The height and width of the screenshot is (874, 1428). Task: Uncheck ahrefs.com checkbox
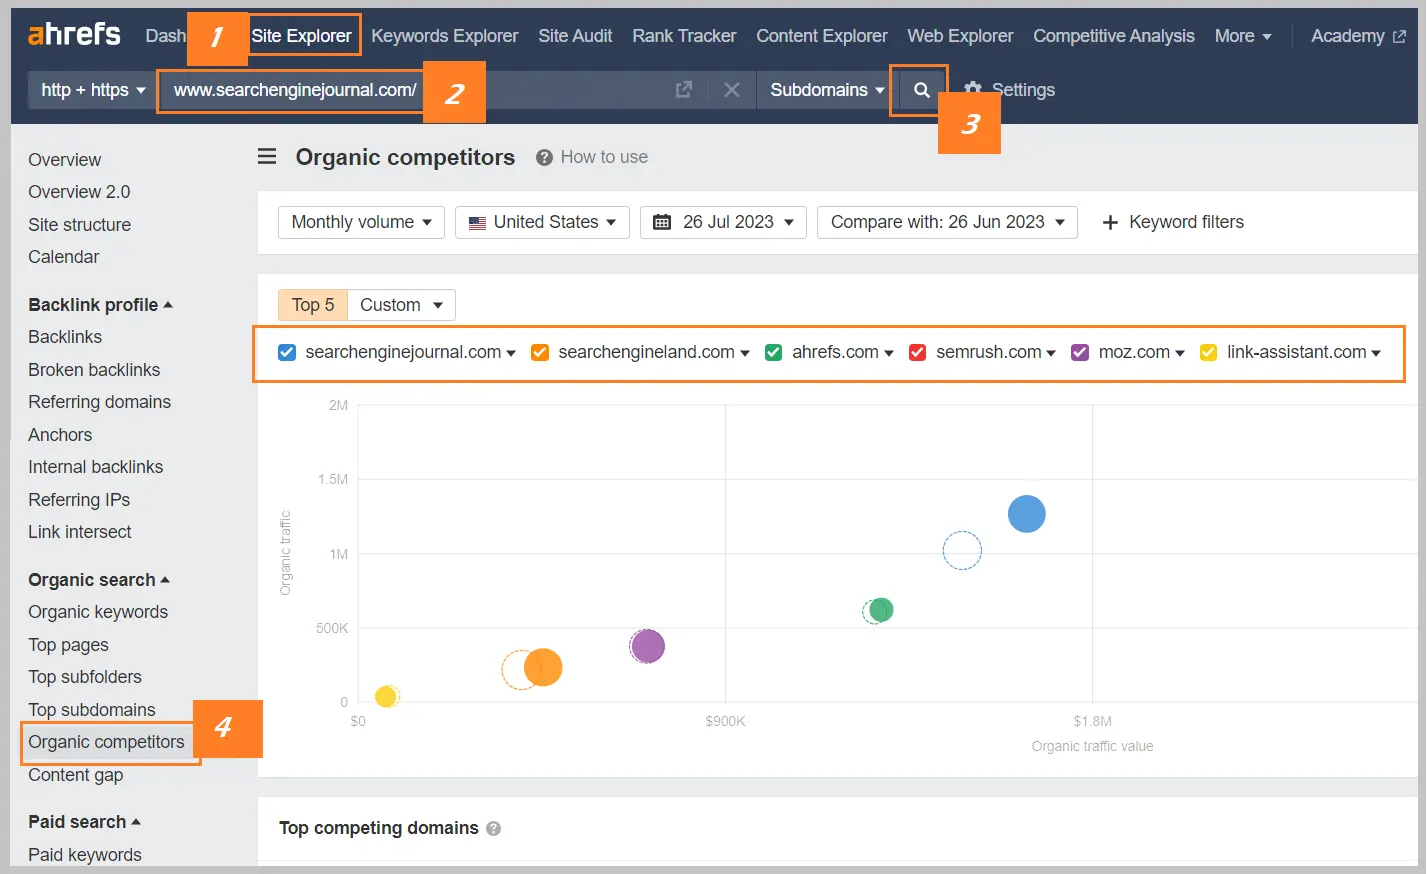point(773,352)
